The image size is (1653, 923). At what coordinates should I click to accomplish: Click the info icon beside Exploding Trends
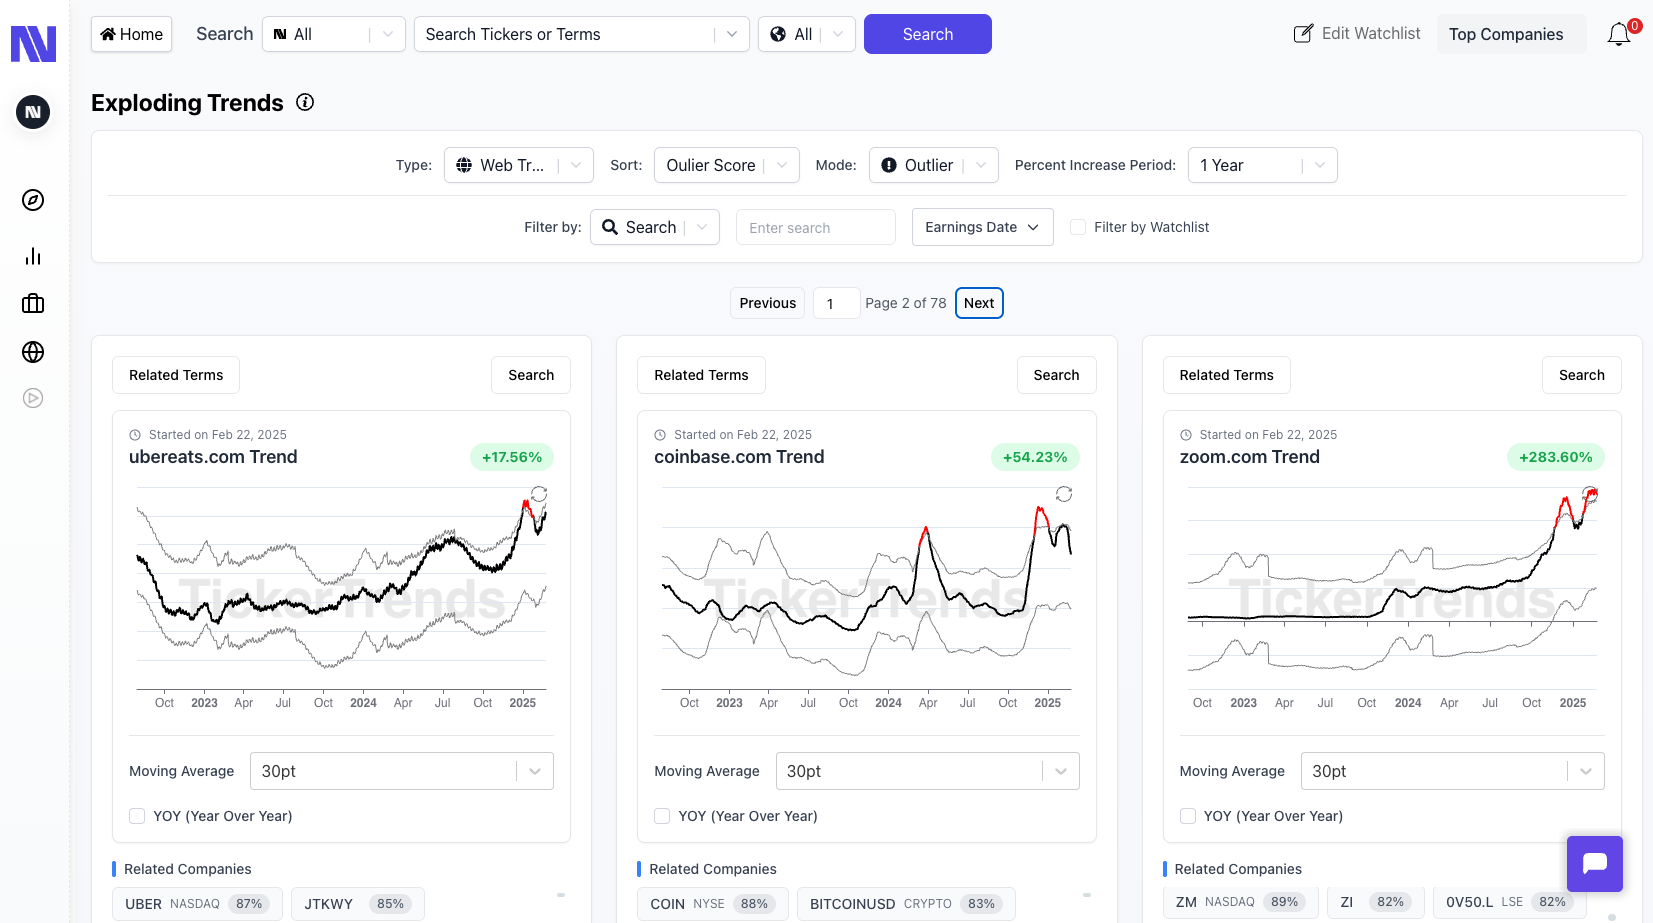coord(305,102)
